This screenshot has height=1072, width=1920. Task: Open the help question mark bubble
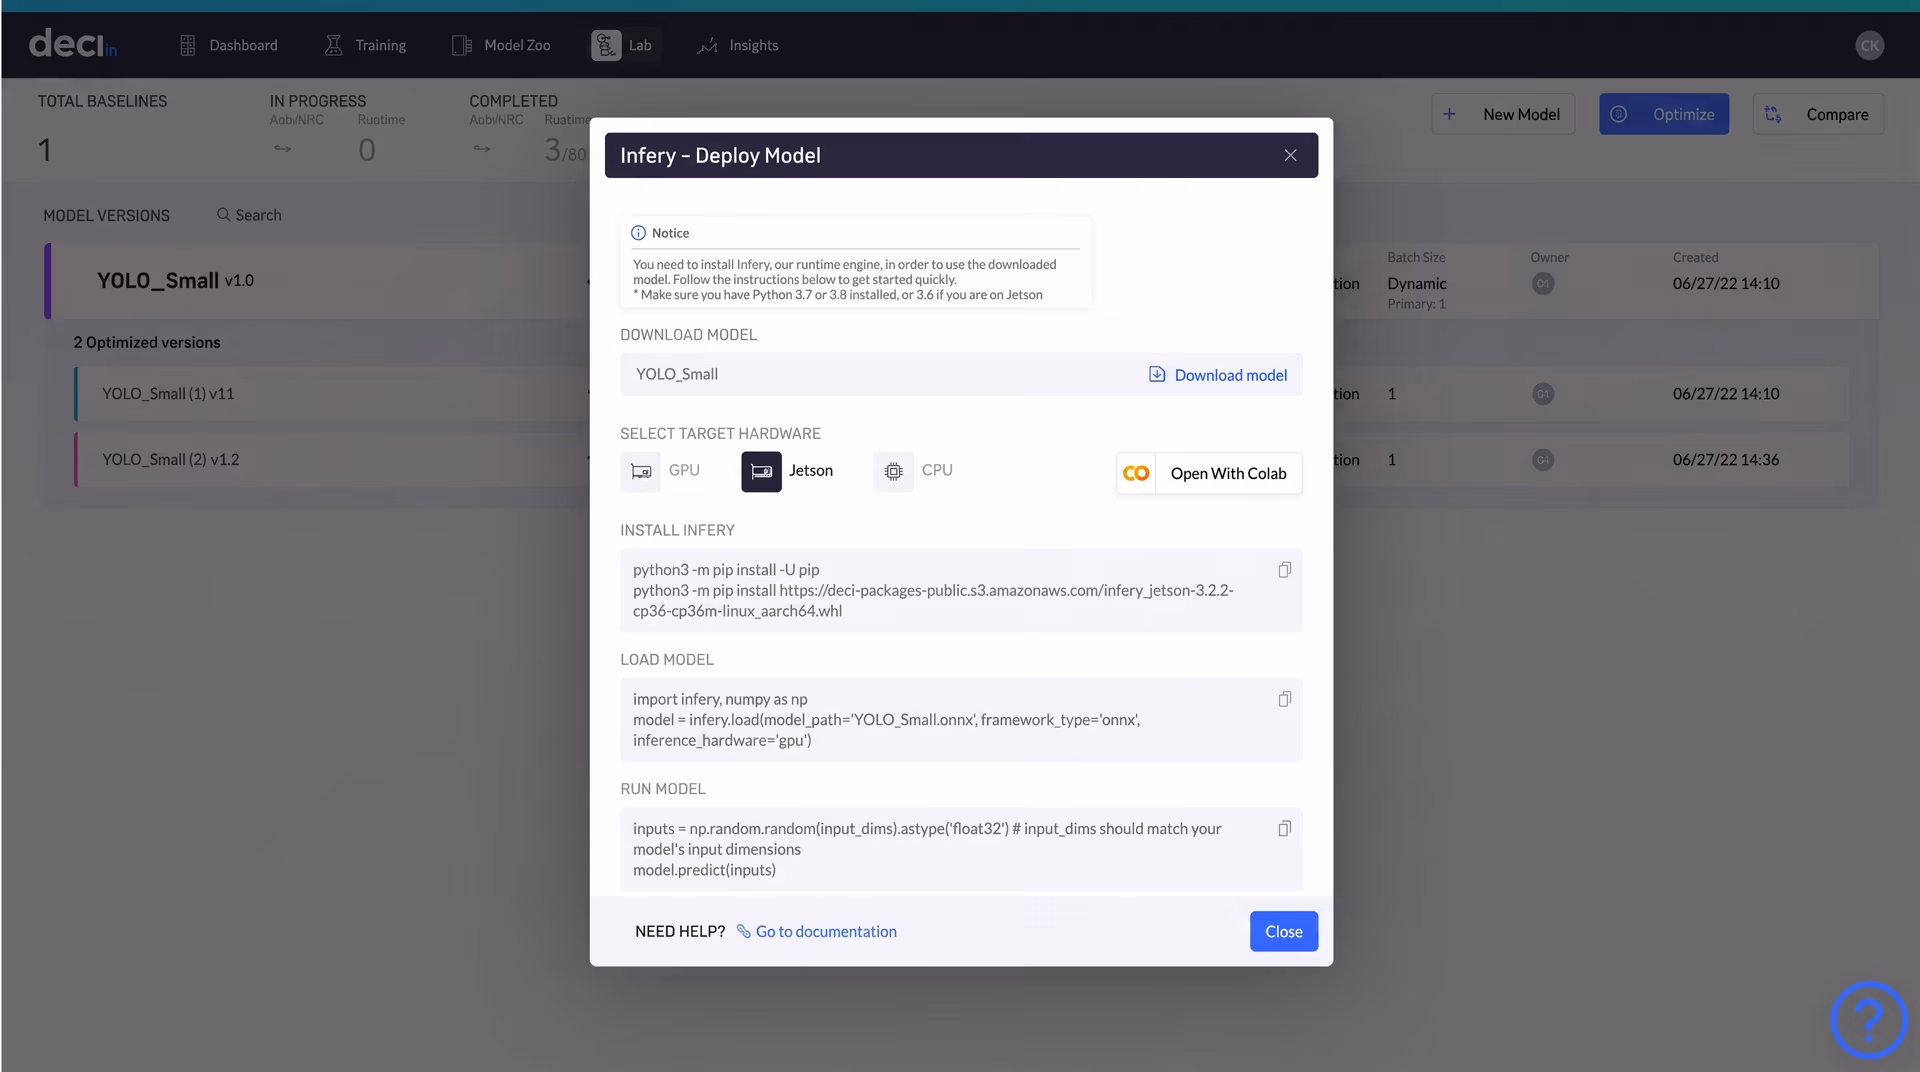(1868, 1019)
